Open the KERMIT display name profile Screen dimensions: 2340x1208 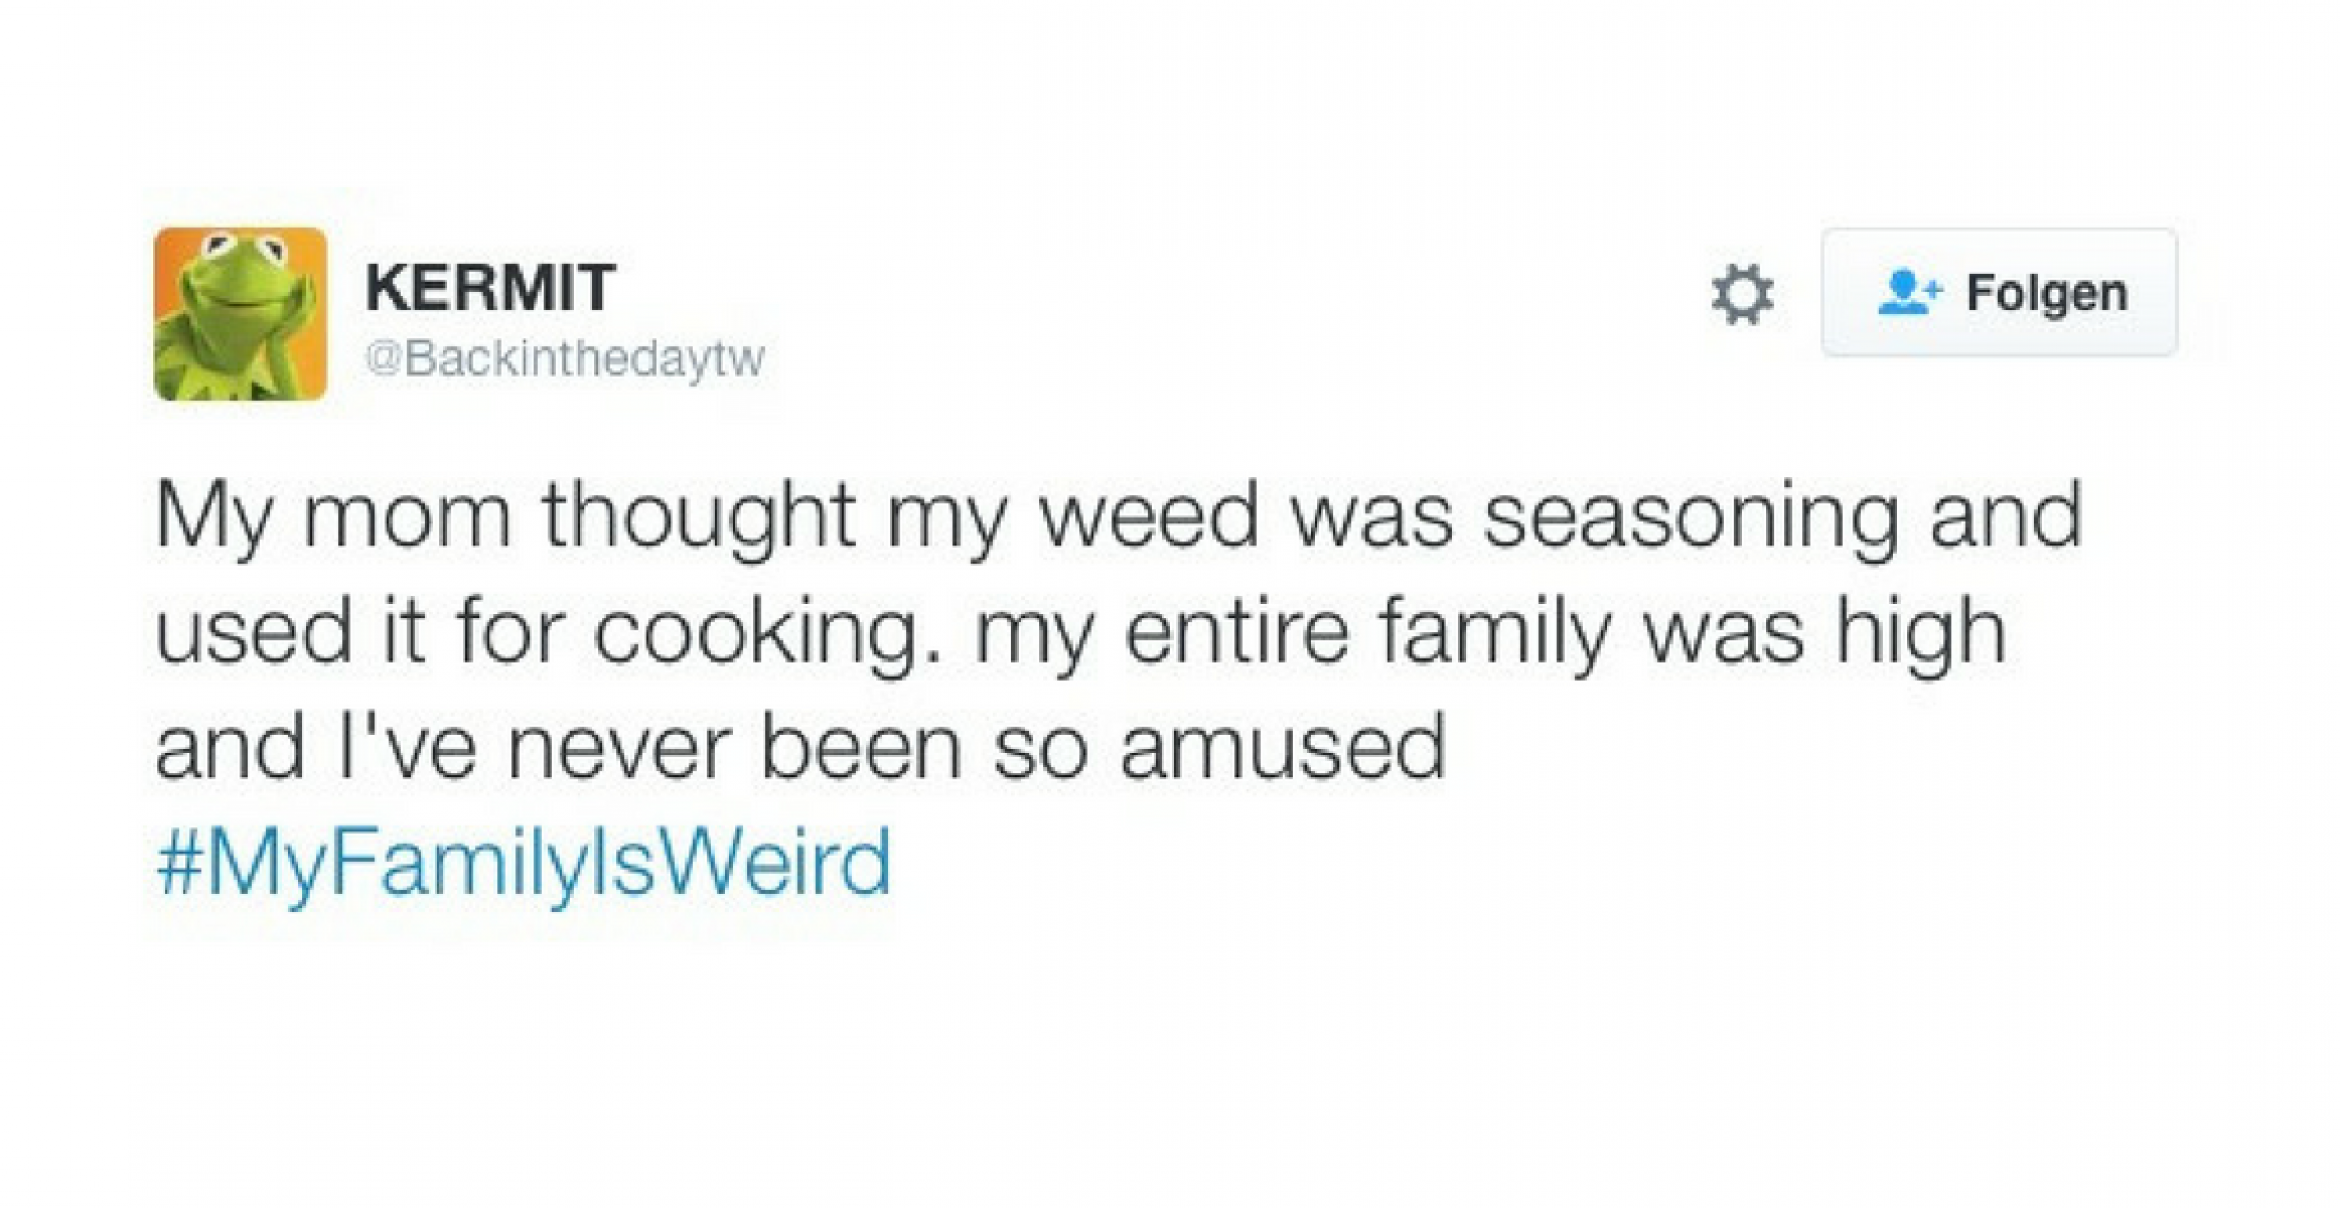(x=490, y=288)
